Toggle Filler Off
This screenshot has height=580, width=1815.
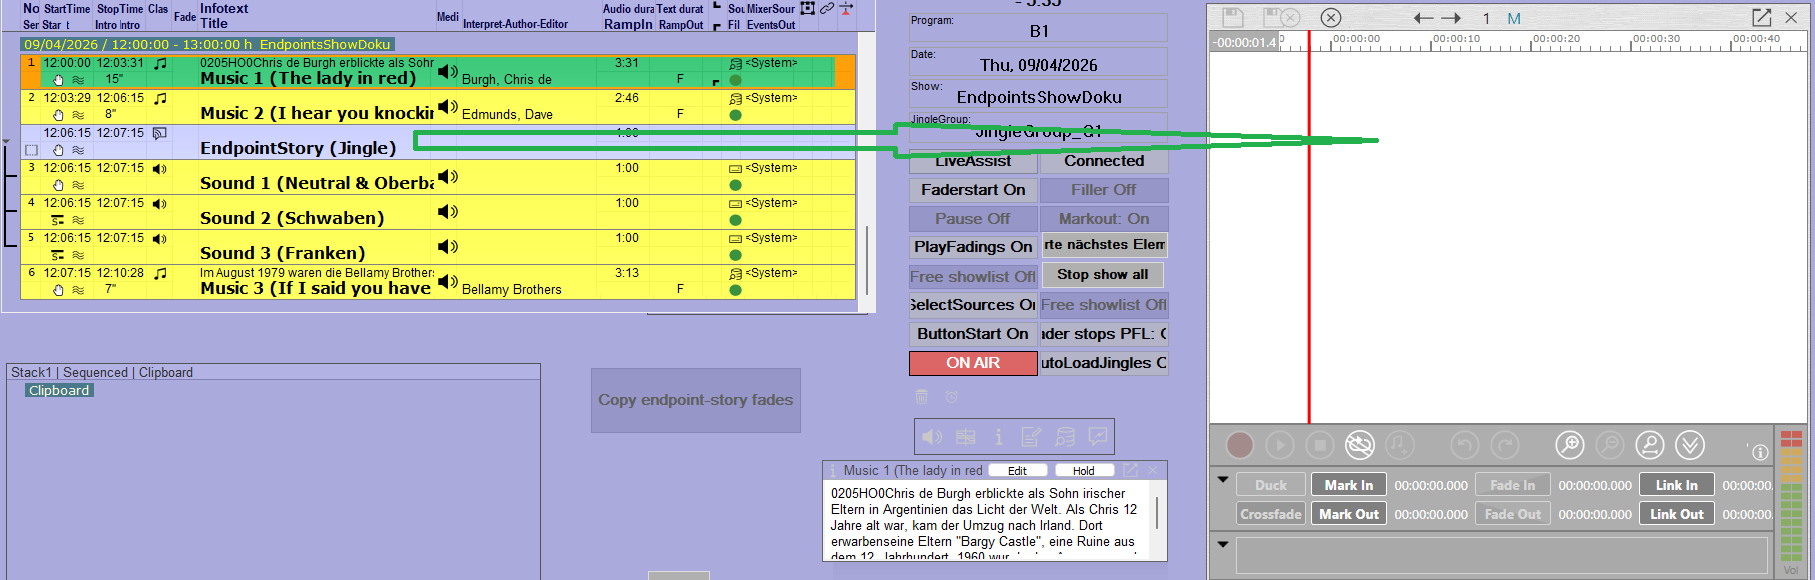[1104, 190]
